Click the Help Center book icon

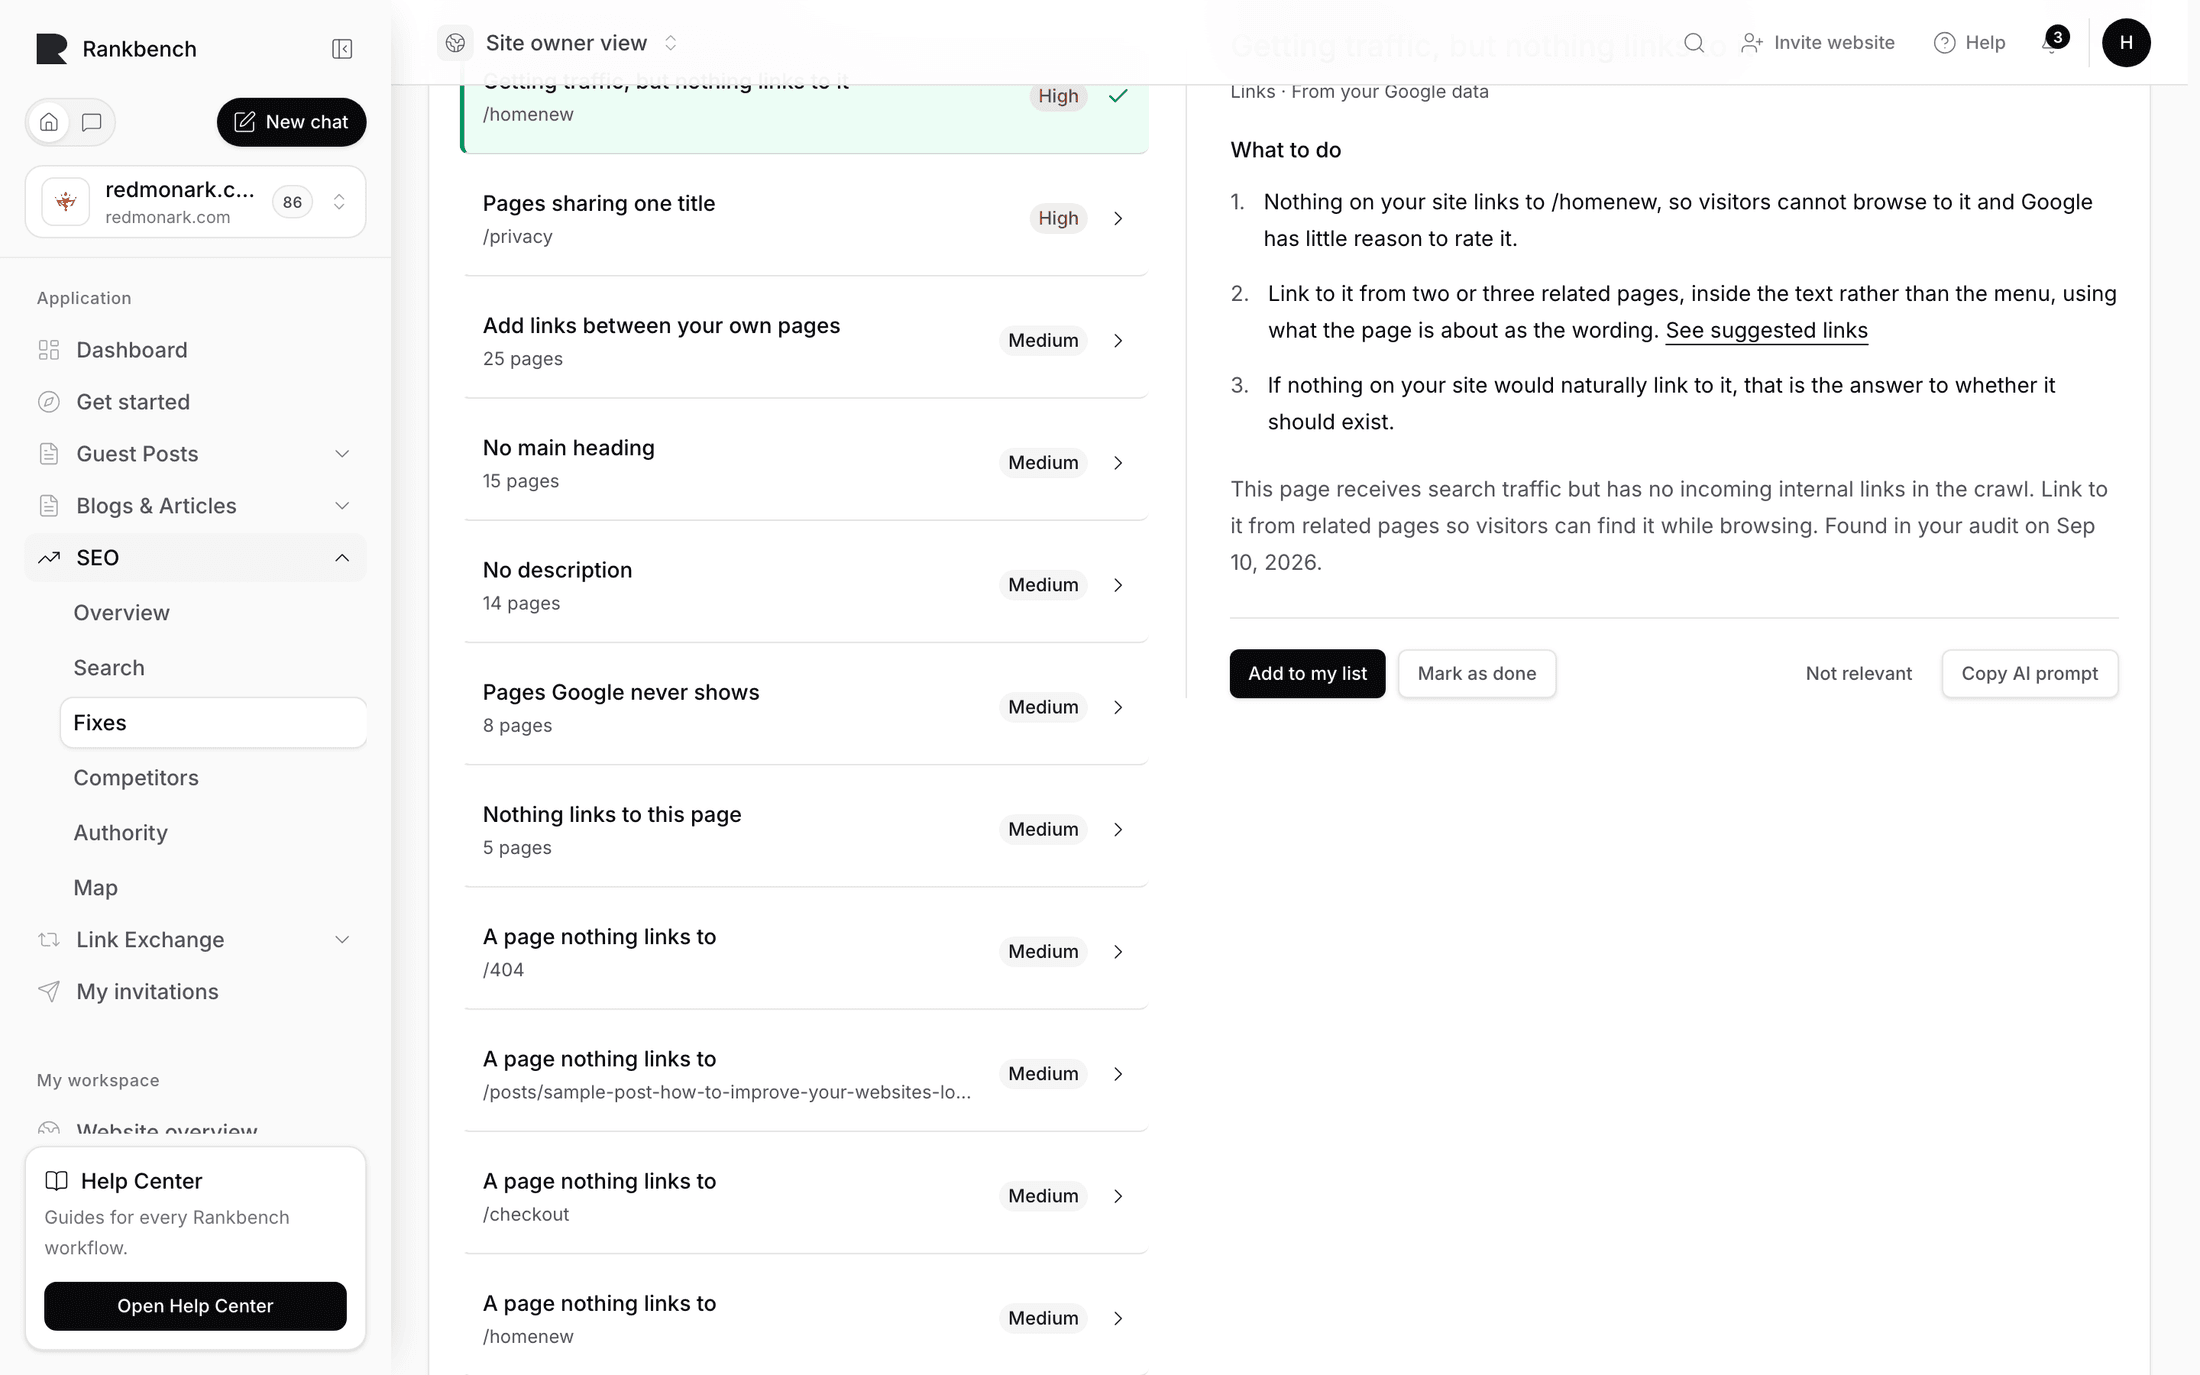[x=57, y=1181]
